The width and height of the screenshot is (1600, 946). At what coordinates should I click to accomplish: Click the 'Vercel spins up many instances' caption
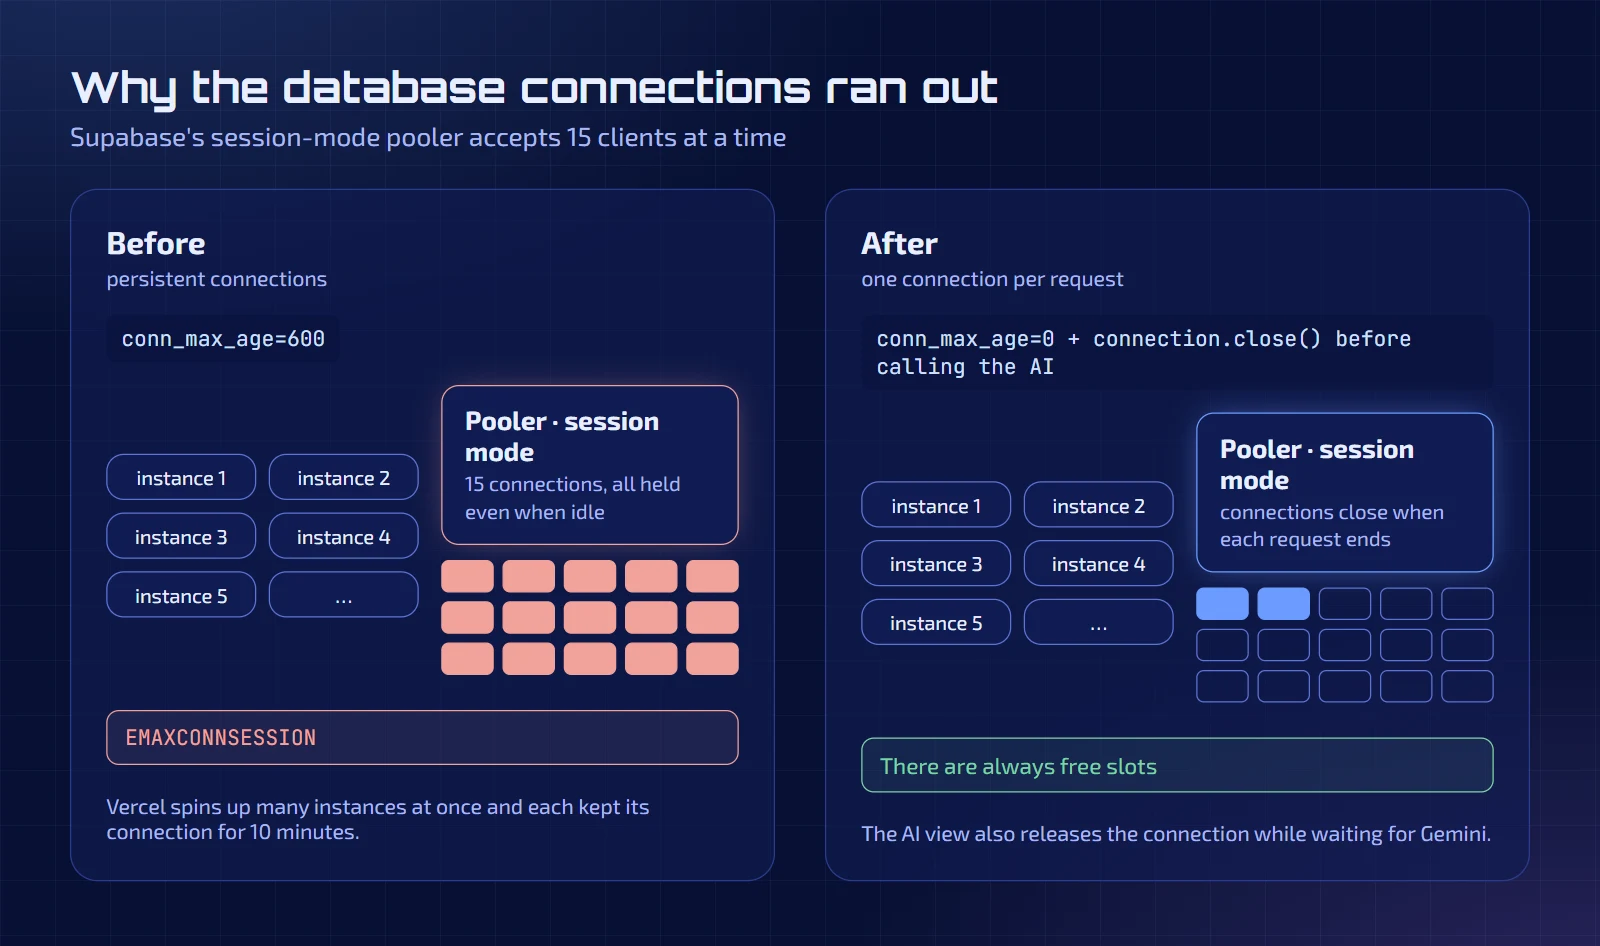click(378, 819)
